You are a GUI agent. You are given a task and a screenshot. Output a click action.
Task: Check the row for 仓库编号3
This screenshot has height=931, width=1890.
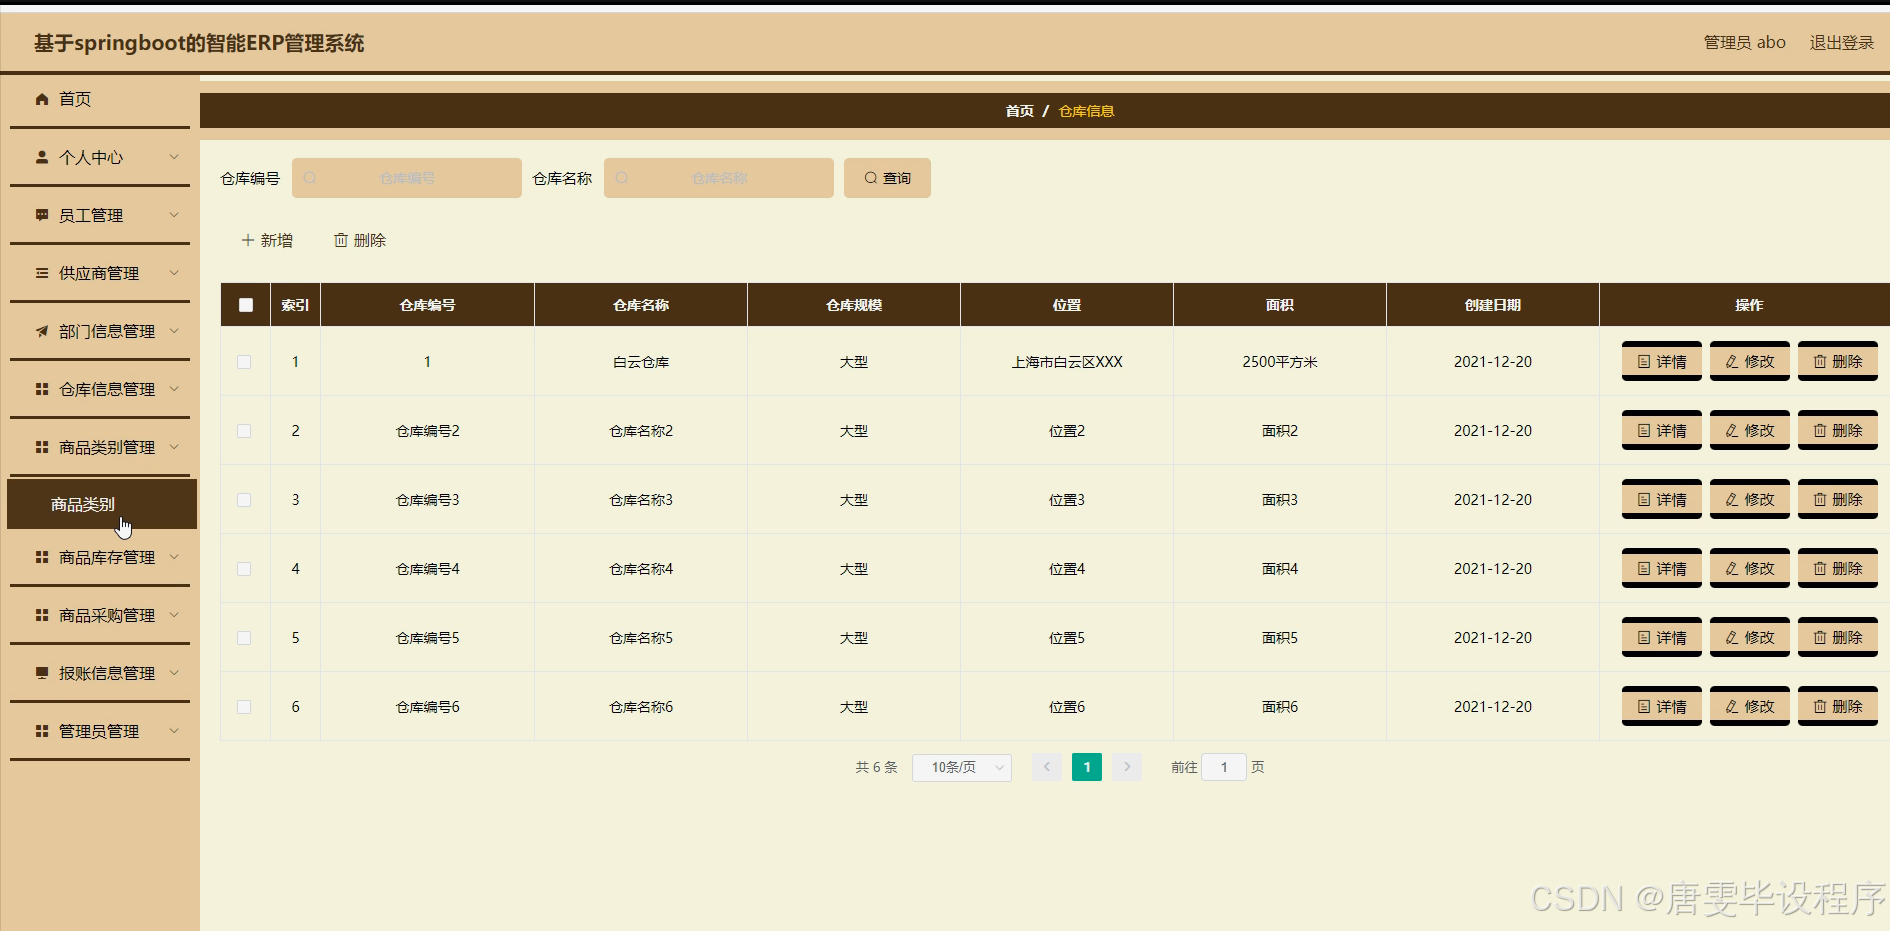click(x=244, y=500)
